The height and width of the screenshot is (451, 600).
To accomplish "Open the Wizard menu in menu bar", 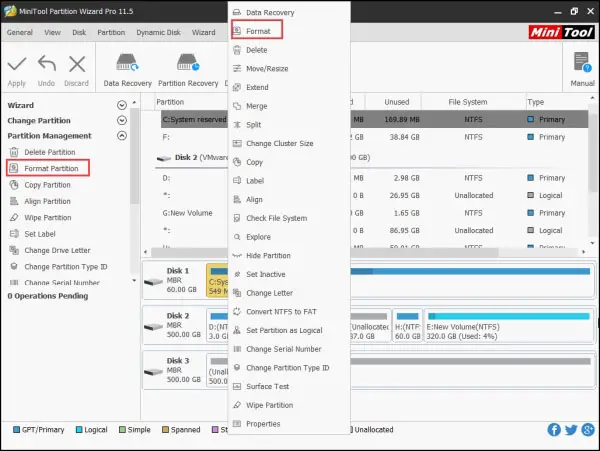I will [x=204, y=33].
